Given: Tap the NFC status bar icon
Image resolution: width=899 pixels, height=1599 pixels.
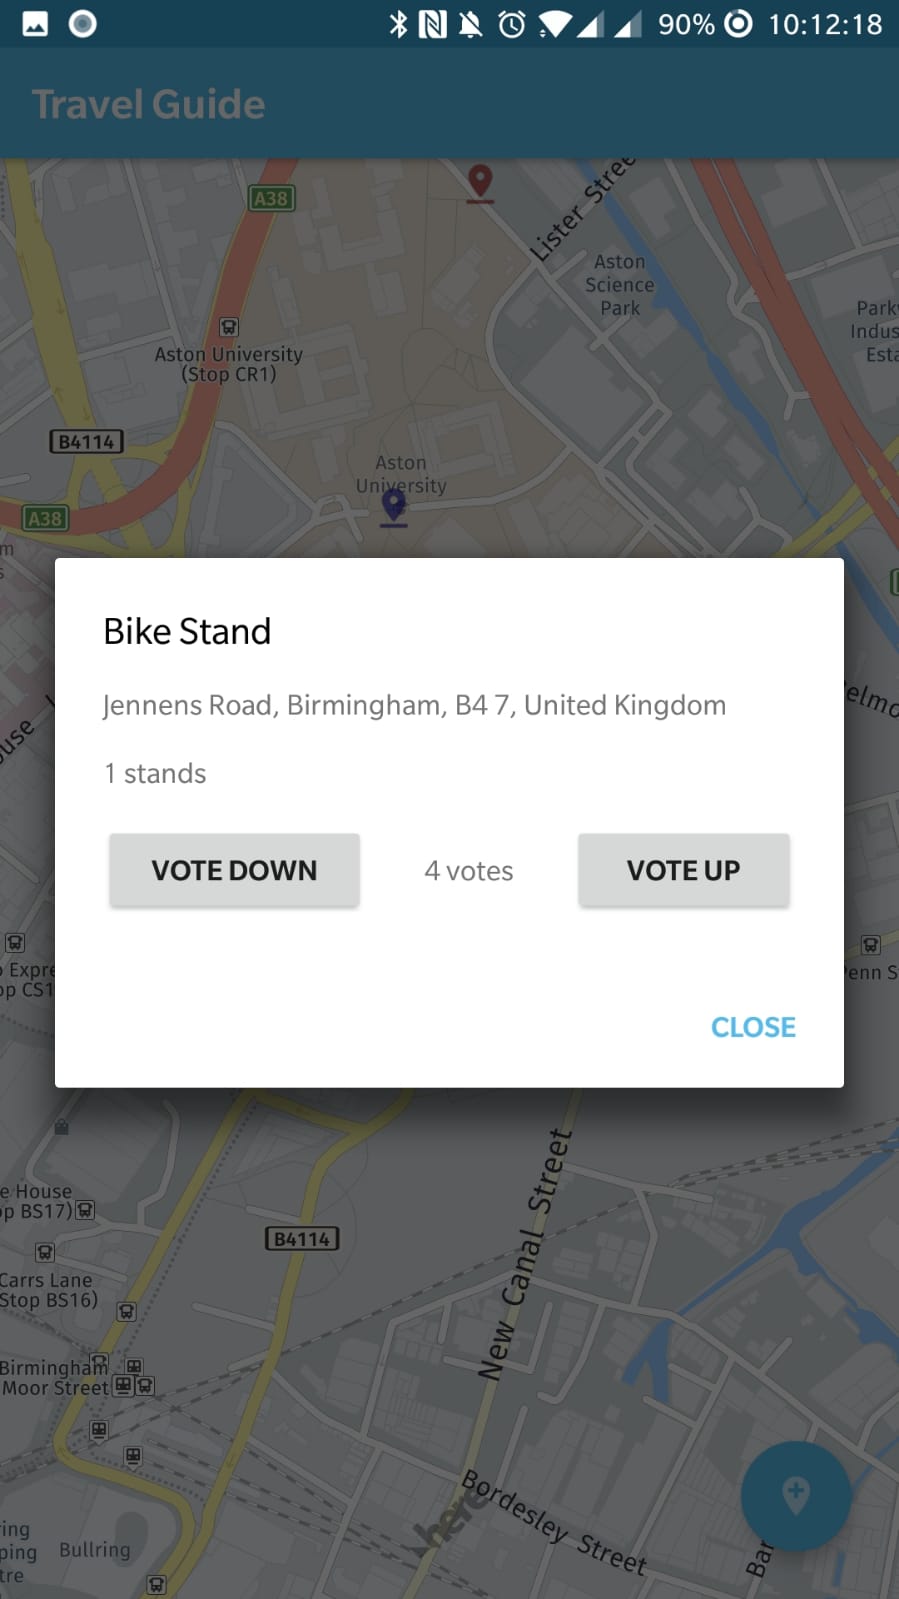Looking at the screenshot, I should pos(433,24).
